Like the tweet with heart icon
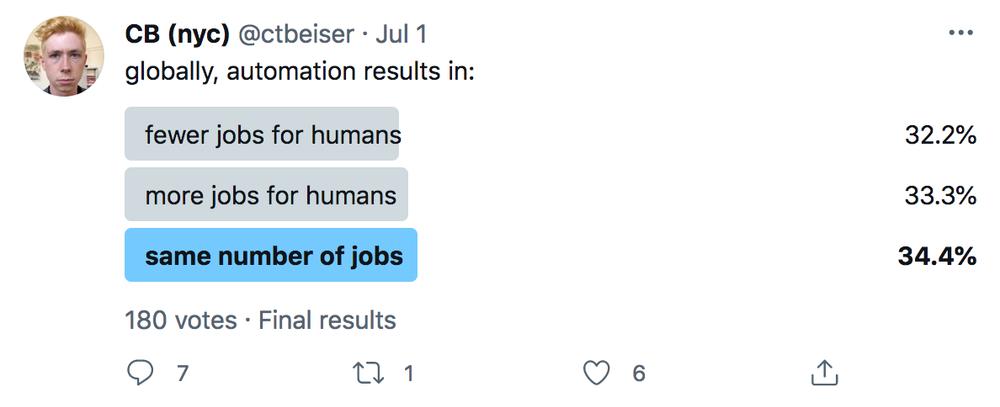Screen dimensions: 1000x407 597,373
